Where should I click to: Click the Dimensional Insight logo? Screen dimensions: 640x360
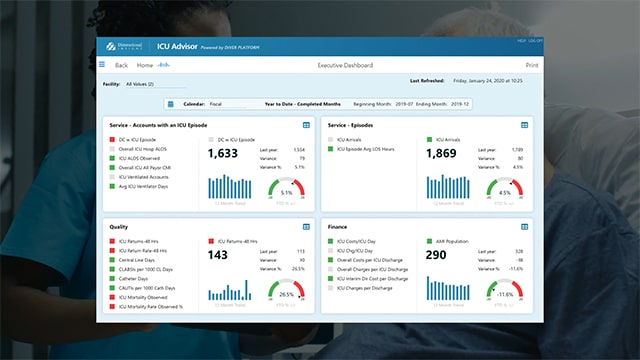[124, 47]
